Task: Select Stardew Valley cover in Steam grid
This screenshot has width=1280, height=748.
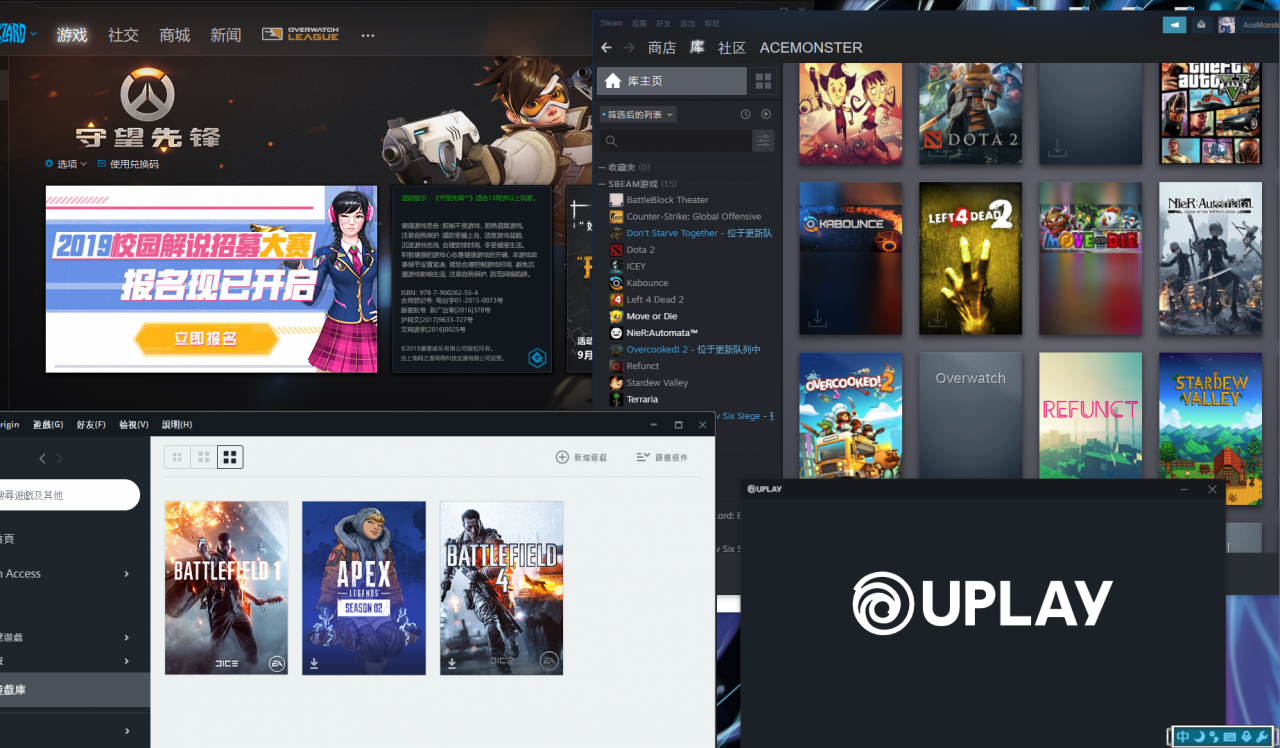Action: pos(1210,429)
